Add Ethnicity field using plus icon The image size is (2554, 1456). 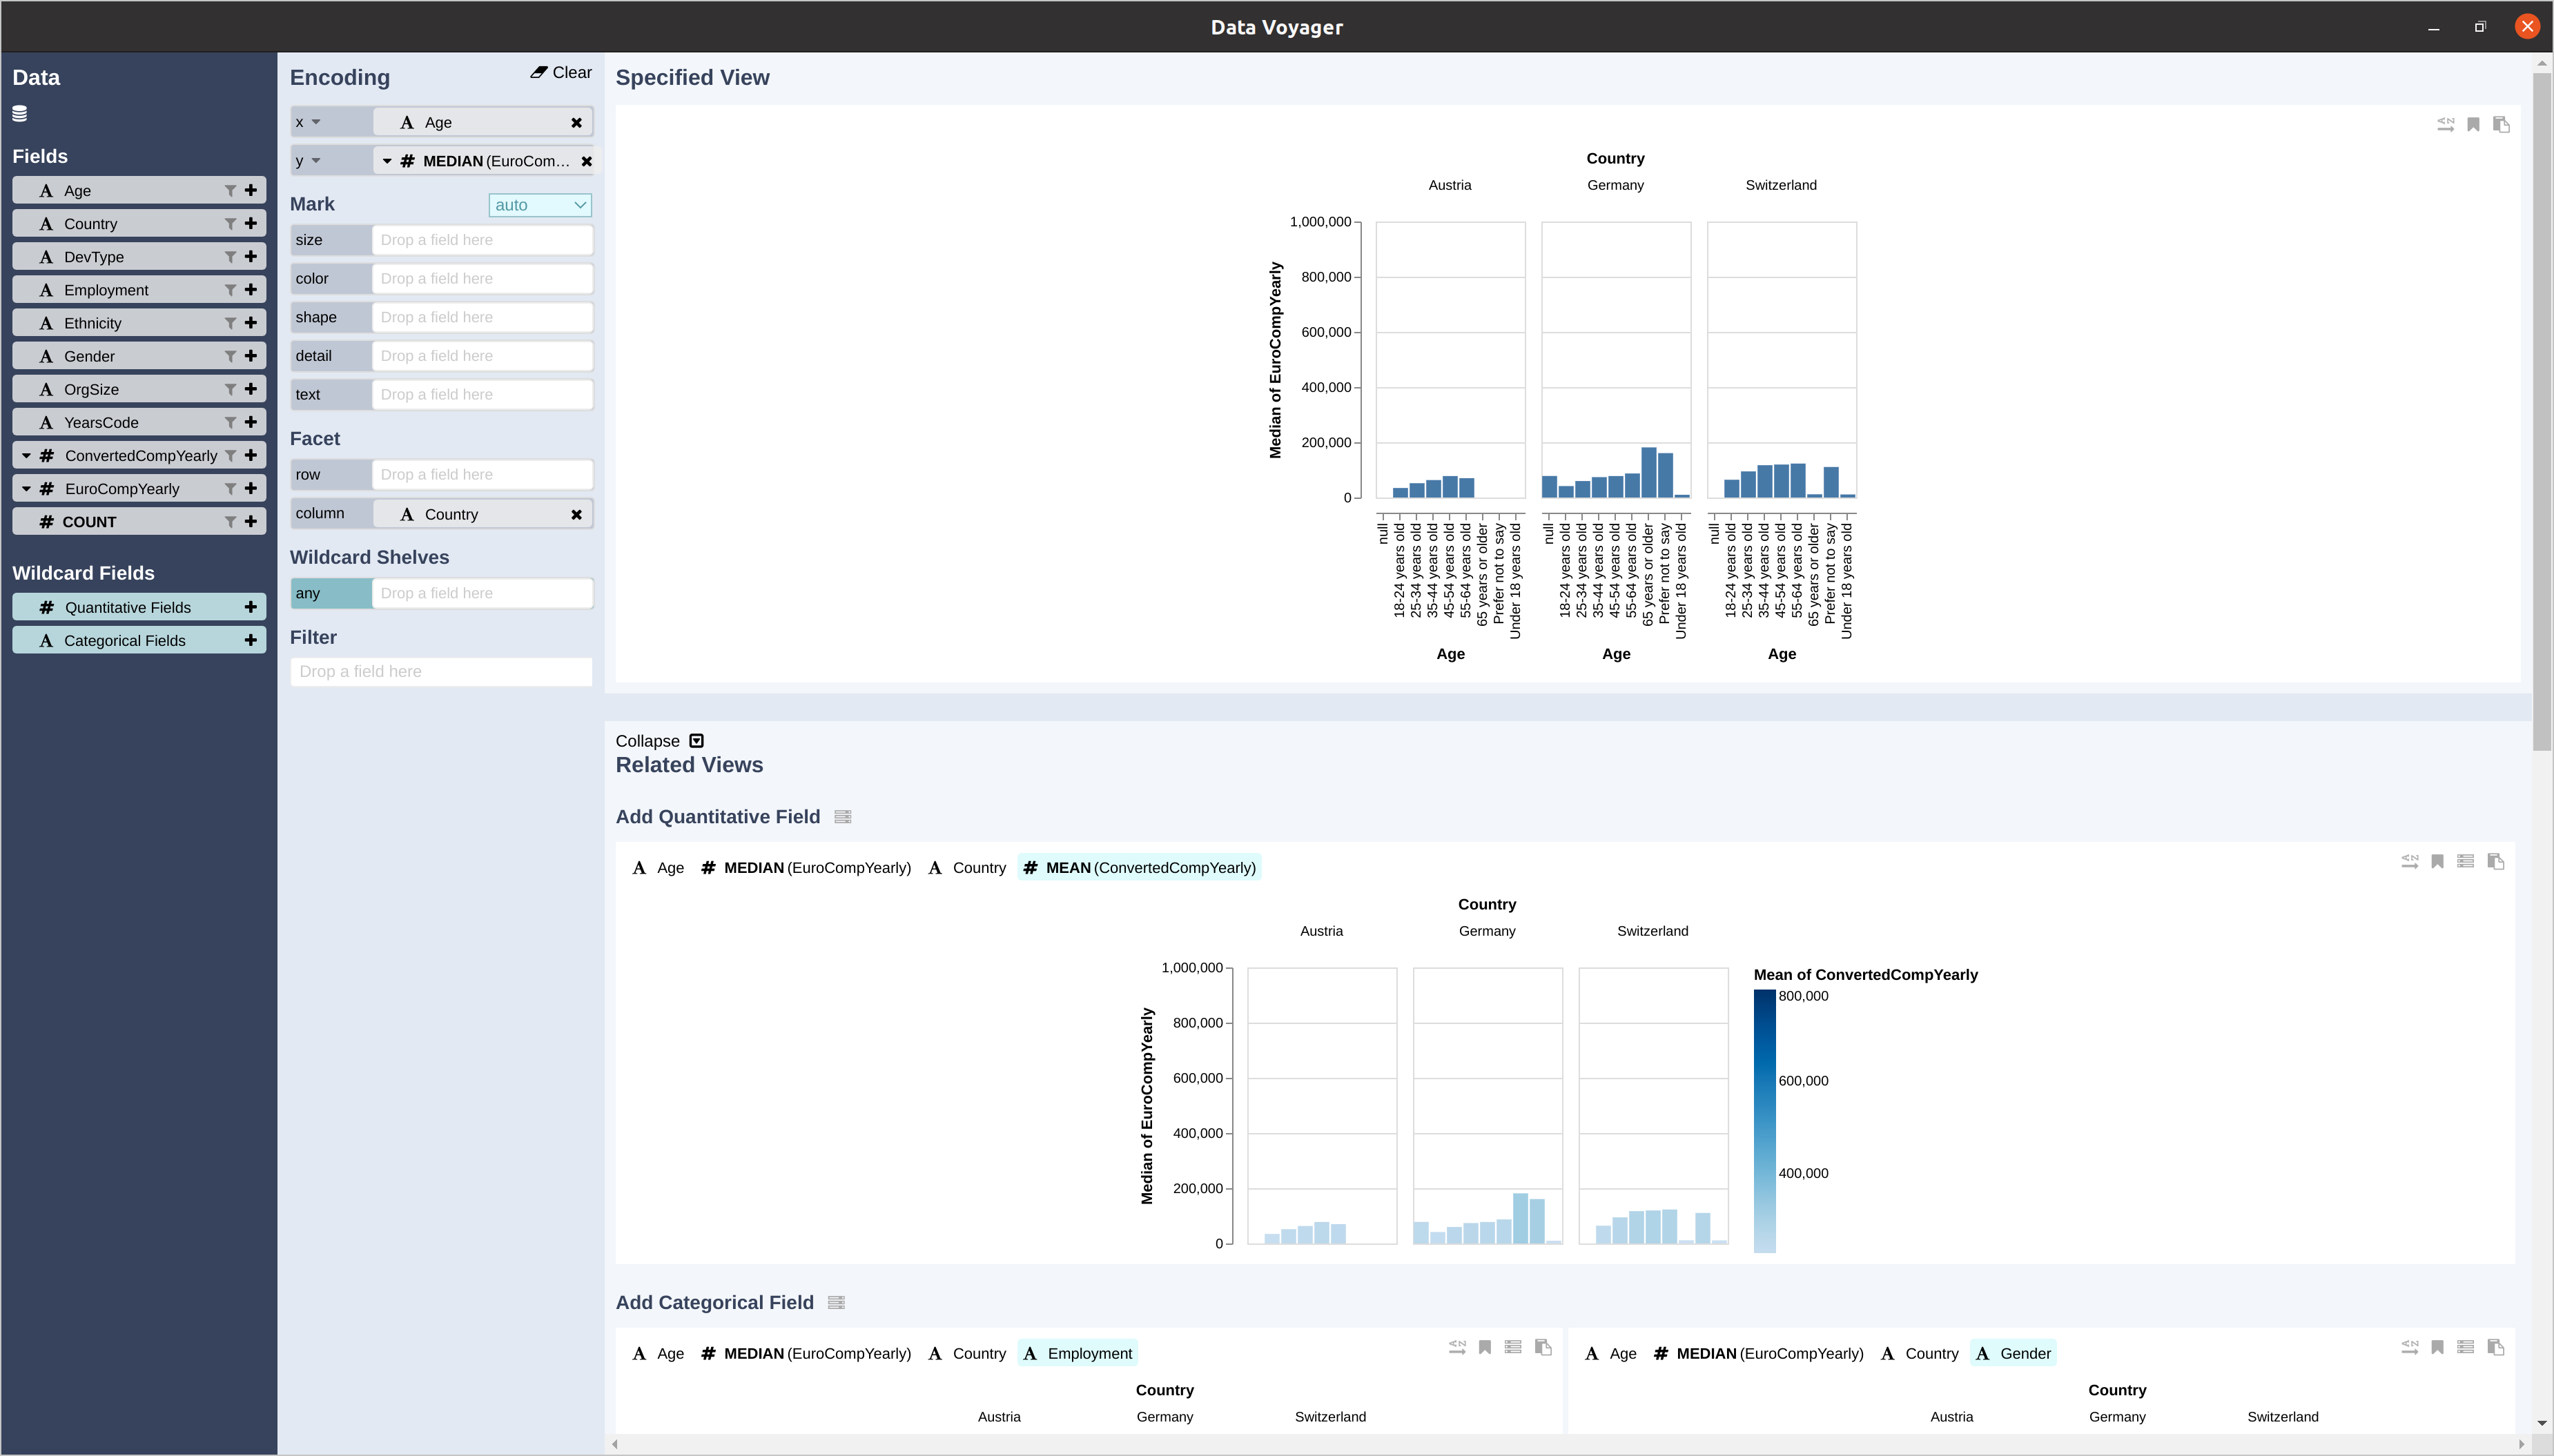pyautogui.click(x=251, y=322)
